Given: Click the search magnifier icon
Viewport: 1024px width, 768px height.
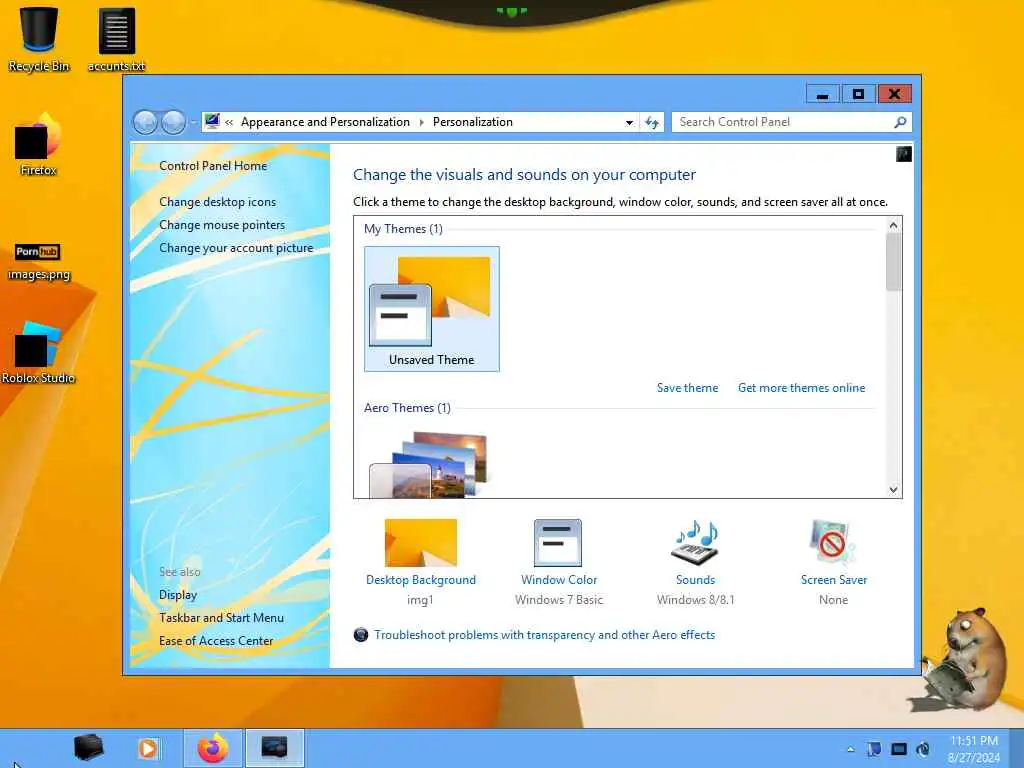Looking at the screenshot, I should pos(900,122).
